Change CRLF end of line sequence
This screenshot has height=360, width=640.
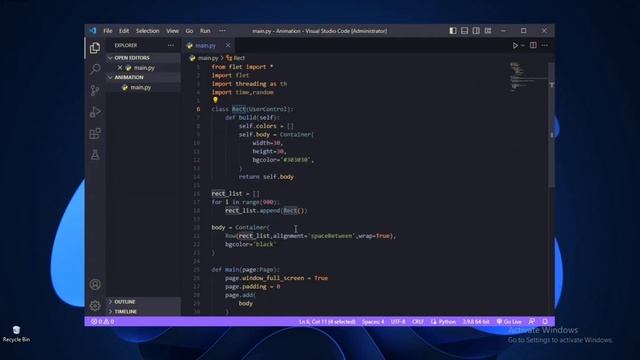pyautogui.click(x=418, y=322)
